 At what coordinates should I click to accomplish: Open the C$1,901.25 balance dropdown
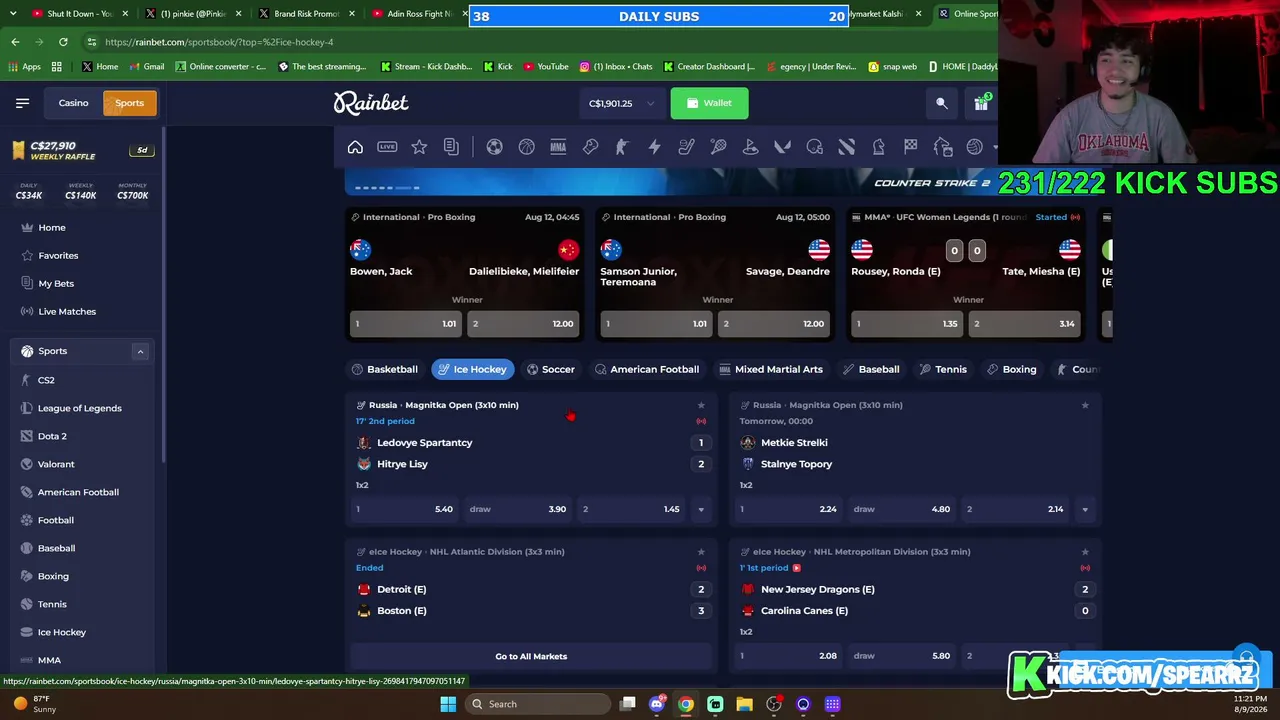coord(620,103)
